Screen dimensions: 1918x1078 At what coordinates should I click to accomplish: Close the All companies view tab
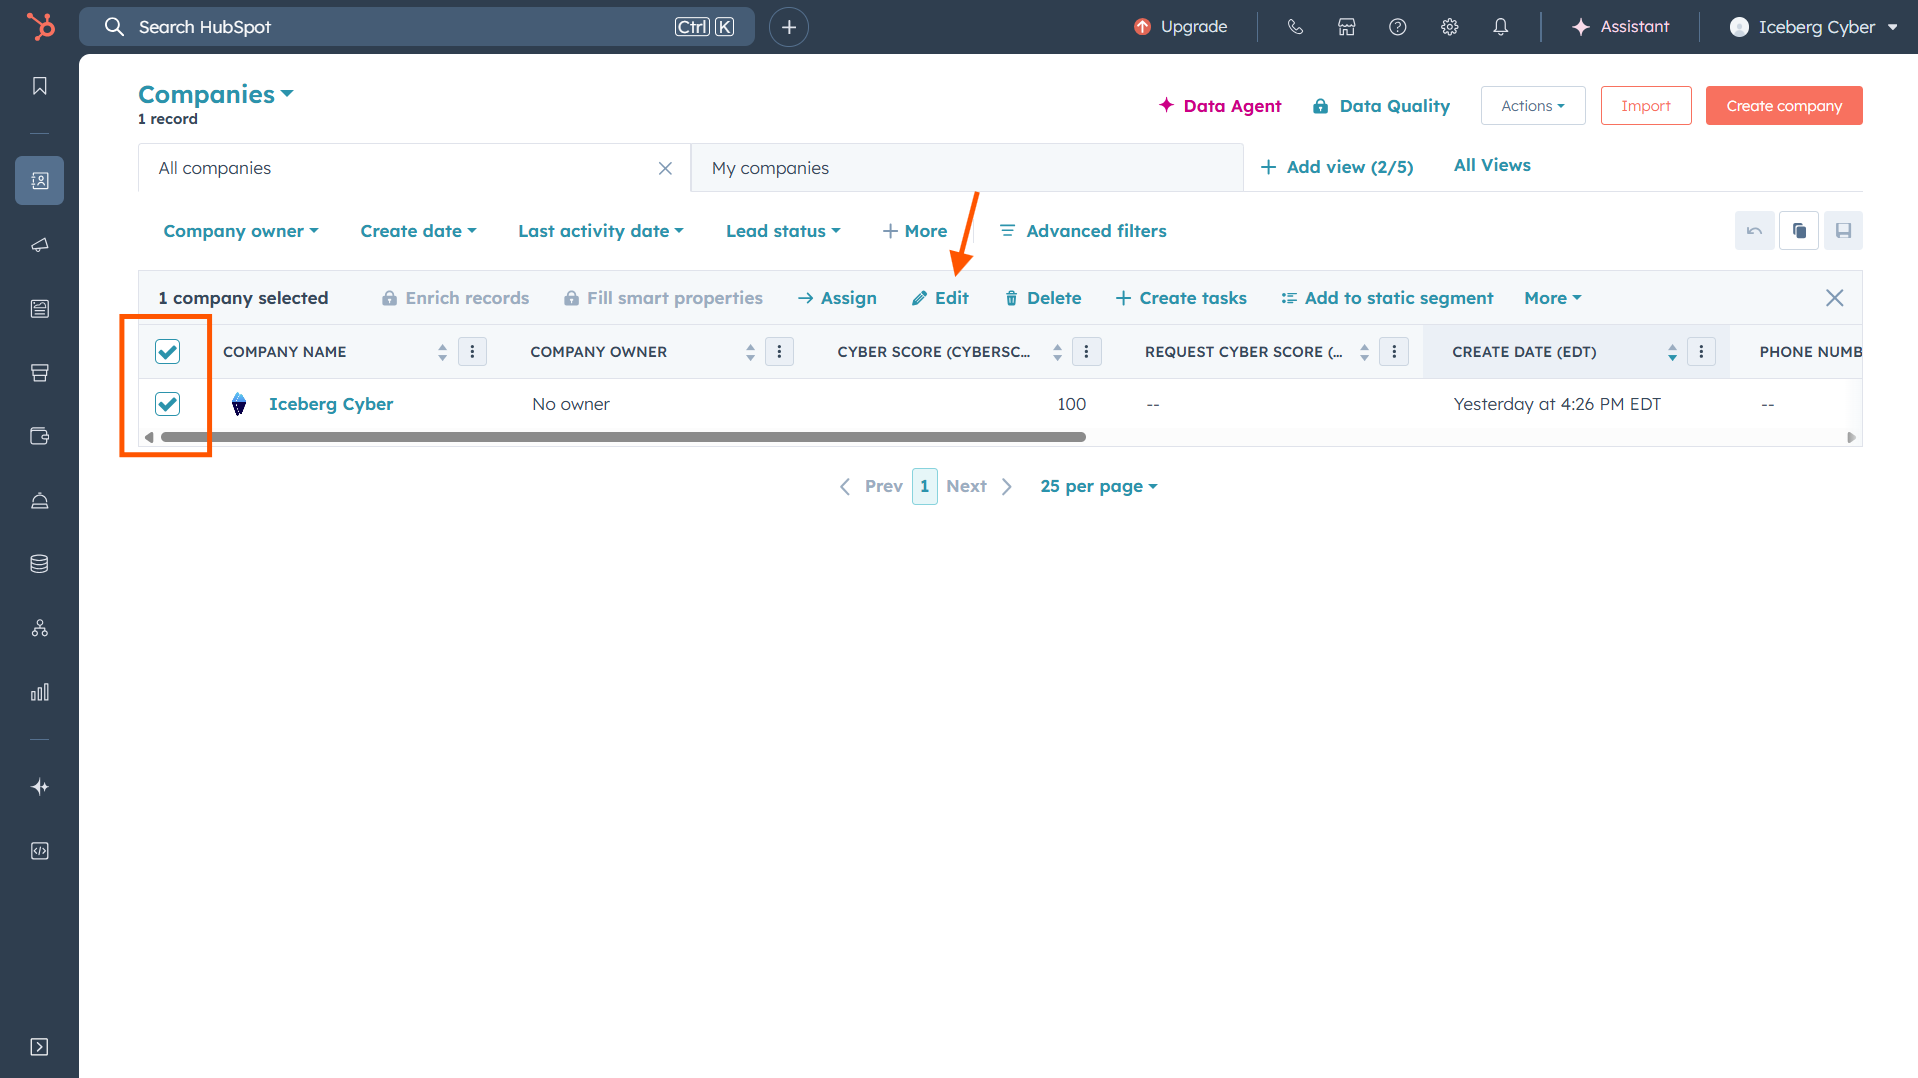[x=665, y=168]
